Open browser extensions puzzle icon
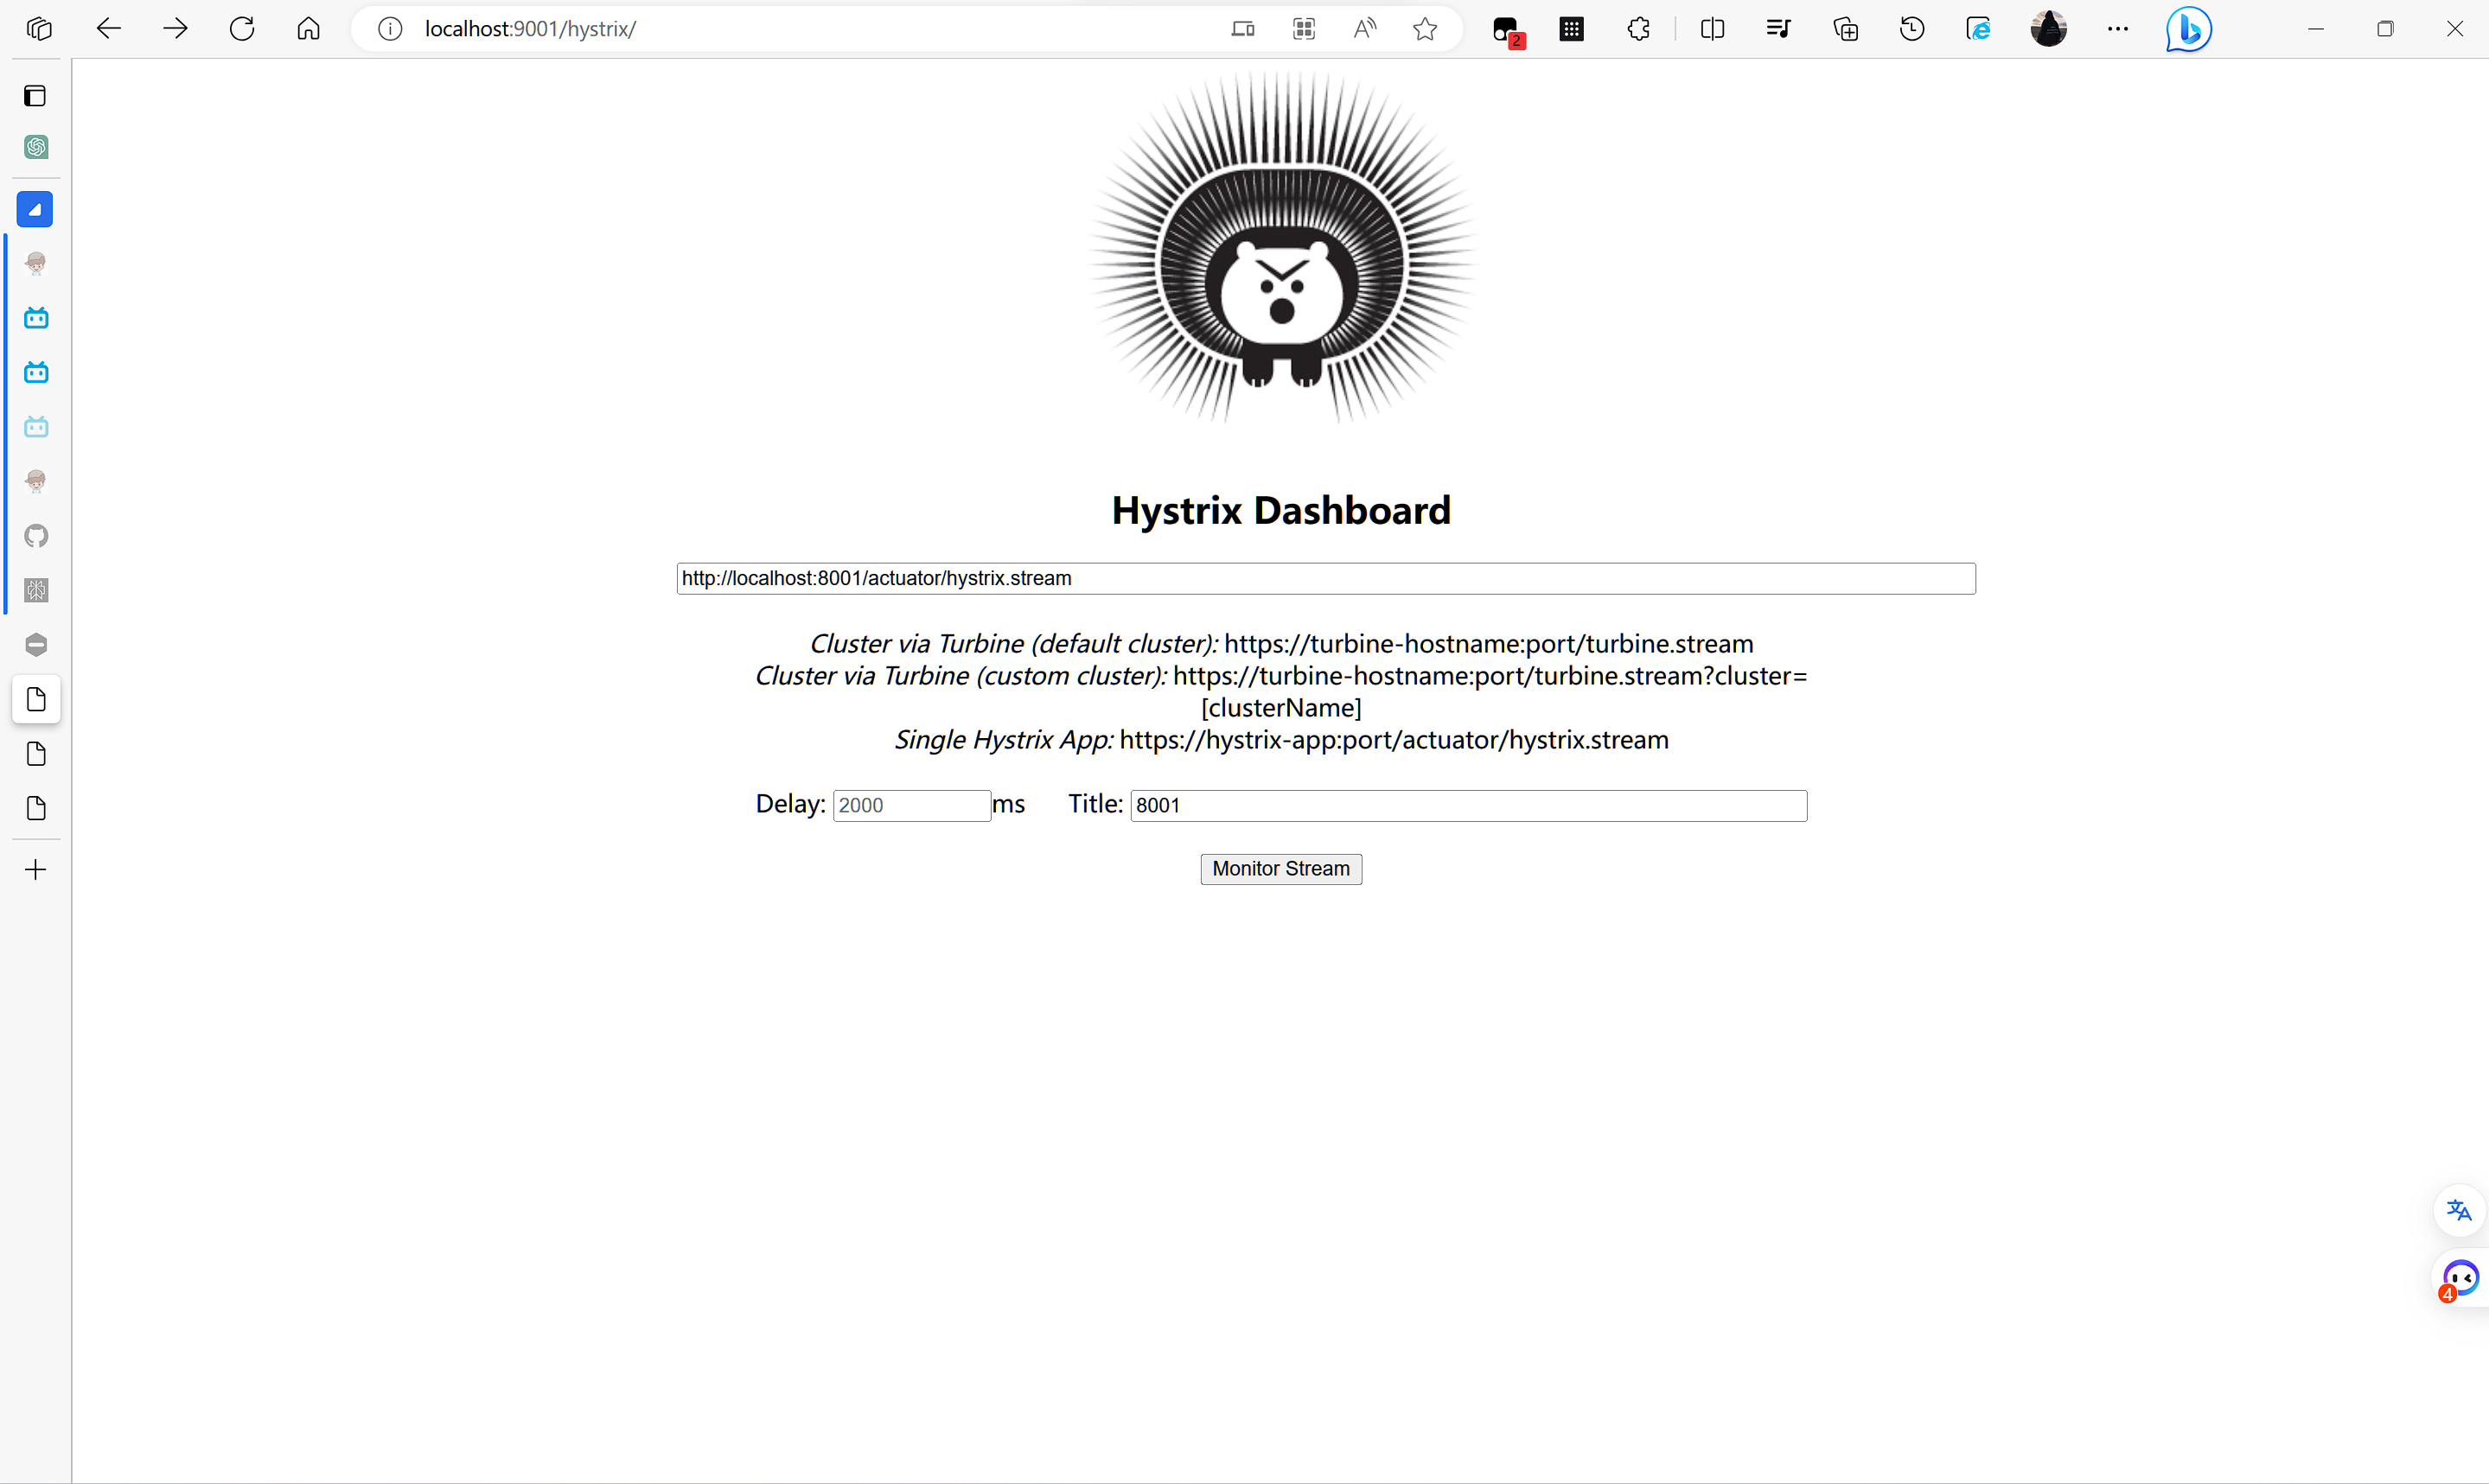This screenshot has height=1484, width=2489. click(1638, 29)
